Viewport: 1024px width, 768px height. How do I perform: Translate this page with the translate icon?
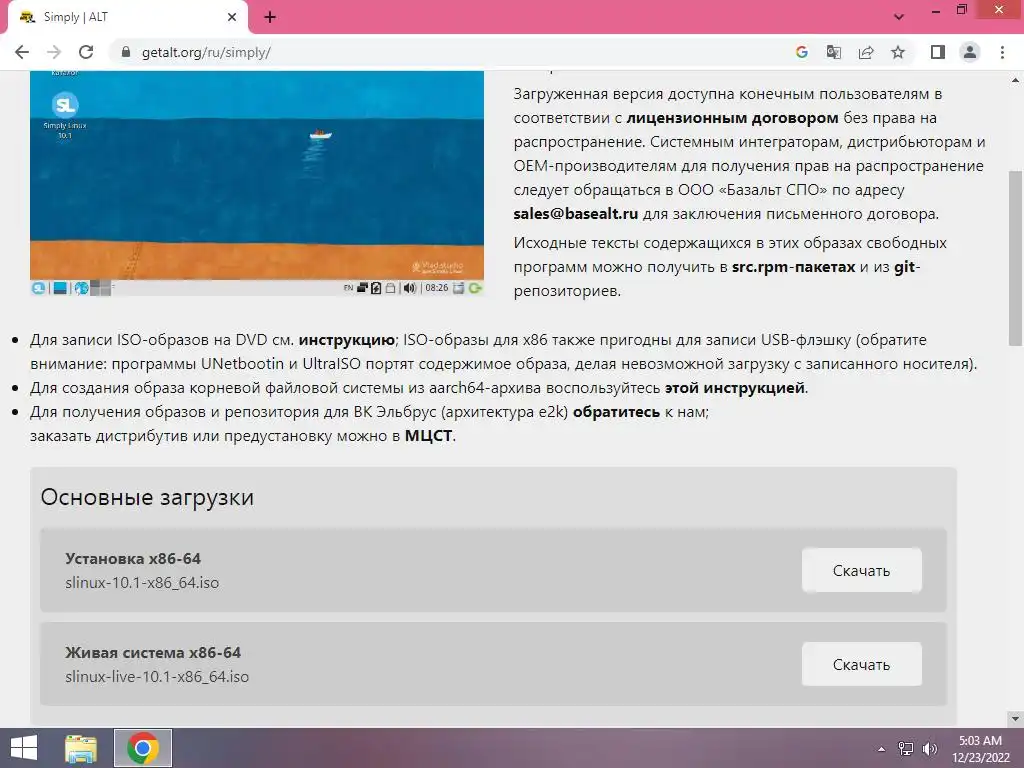pos(833,52)
